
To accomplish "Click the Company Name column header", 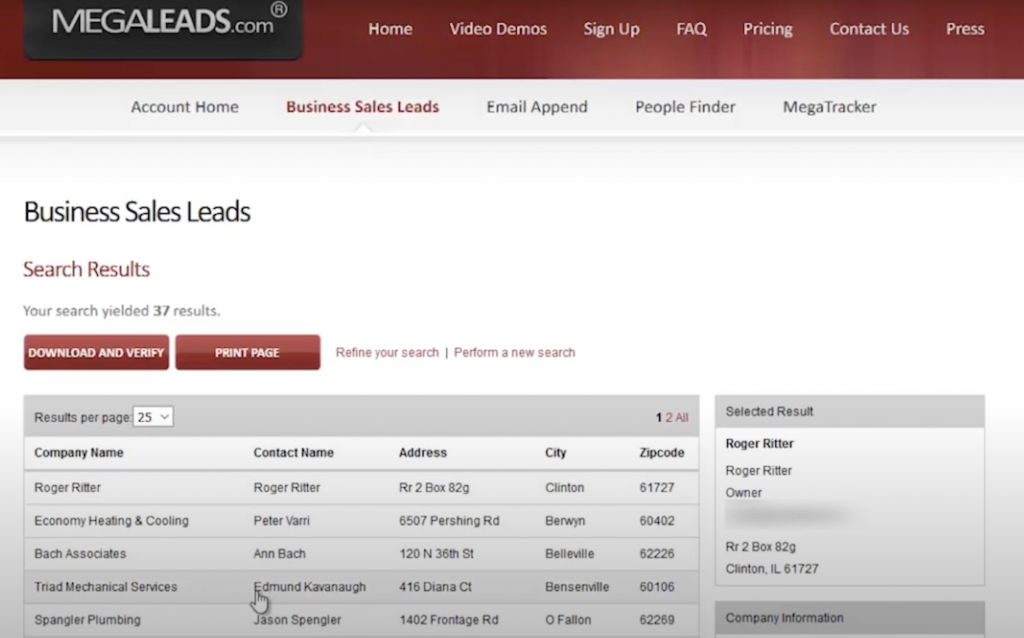I will (79, 453).
